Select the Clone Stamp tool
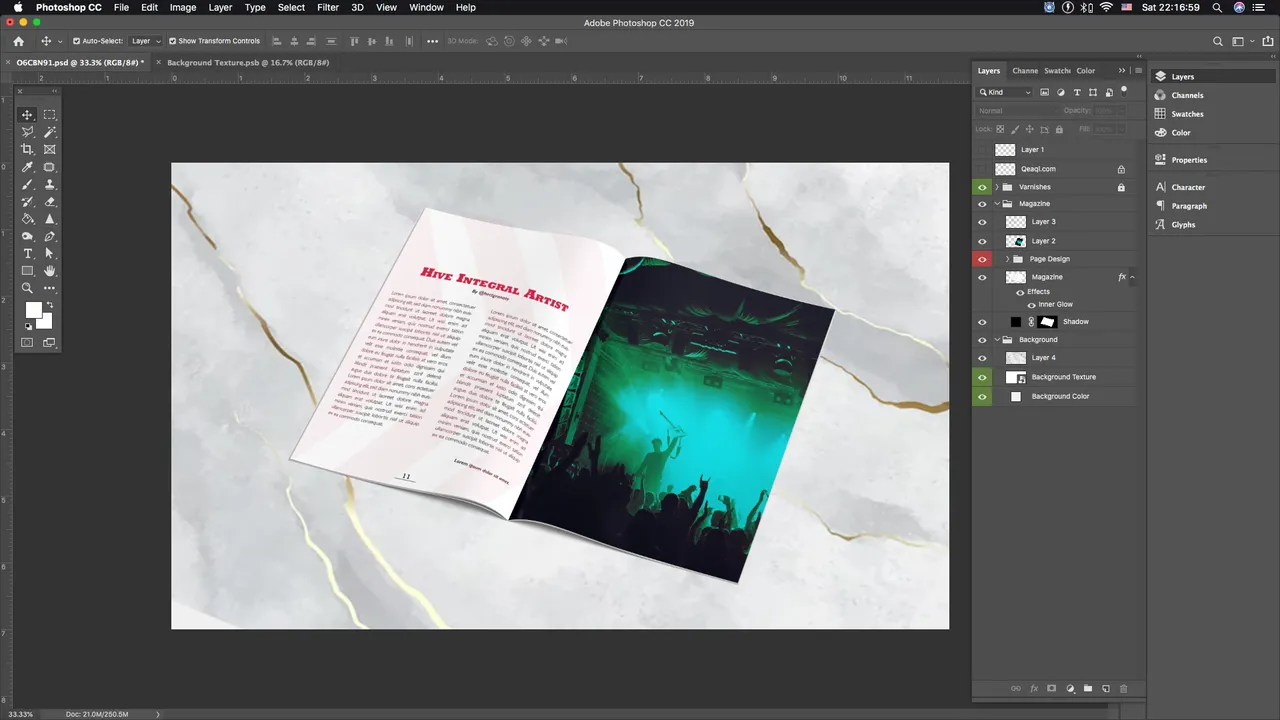Image resolution: width=1280 pixels, height=720 pixels. [49, 184]
